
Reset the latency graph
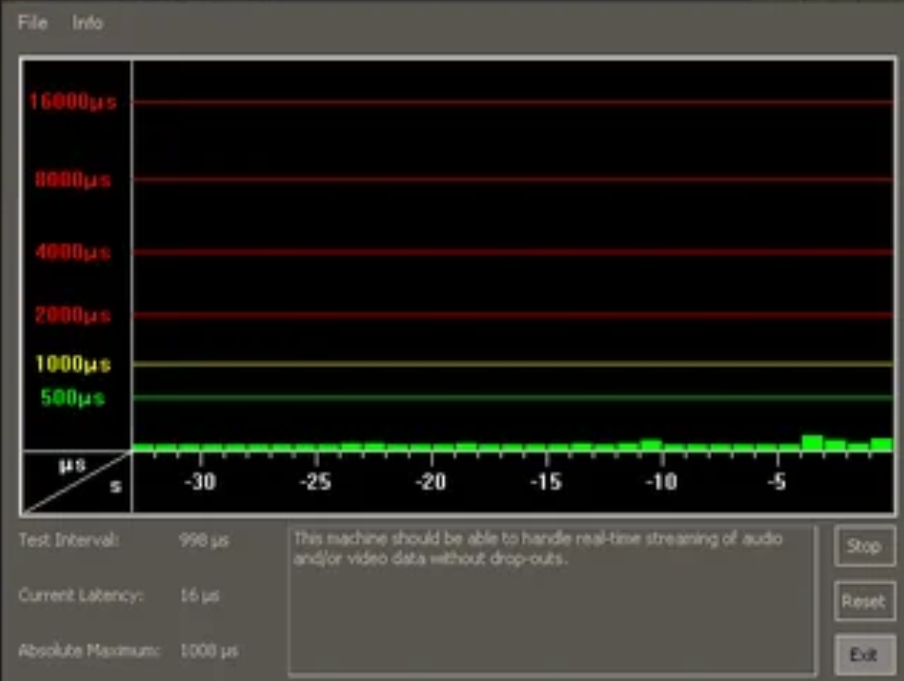[864, 601]
